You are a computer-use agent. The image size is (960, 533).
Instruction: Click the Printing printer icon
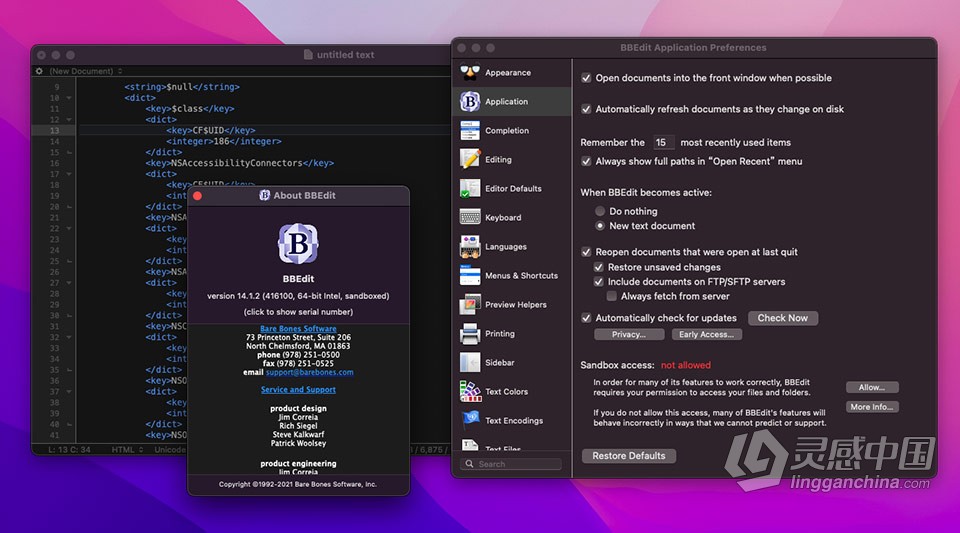point(470,334)
